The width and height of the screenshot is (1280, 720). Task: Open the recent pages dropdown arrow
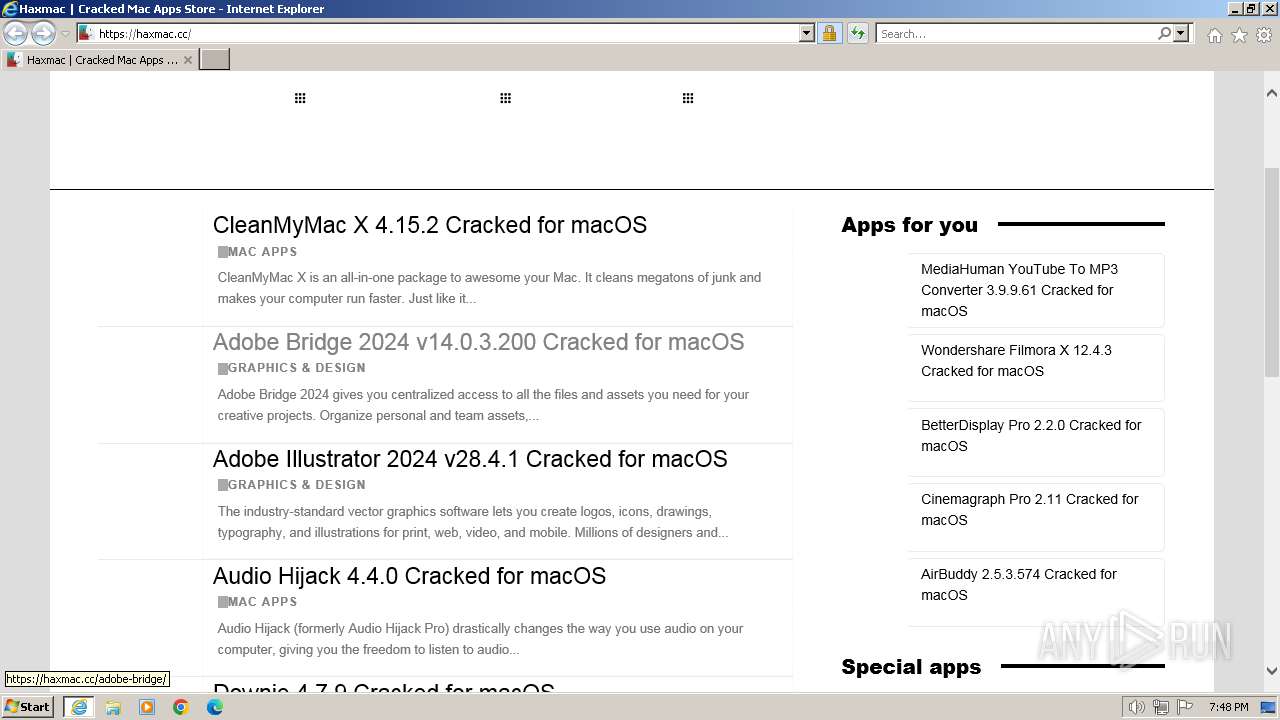tap(65, 34)
